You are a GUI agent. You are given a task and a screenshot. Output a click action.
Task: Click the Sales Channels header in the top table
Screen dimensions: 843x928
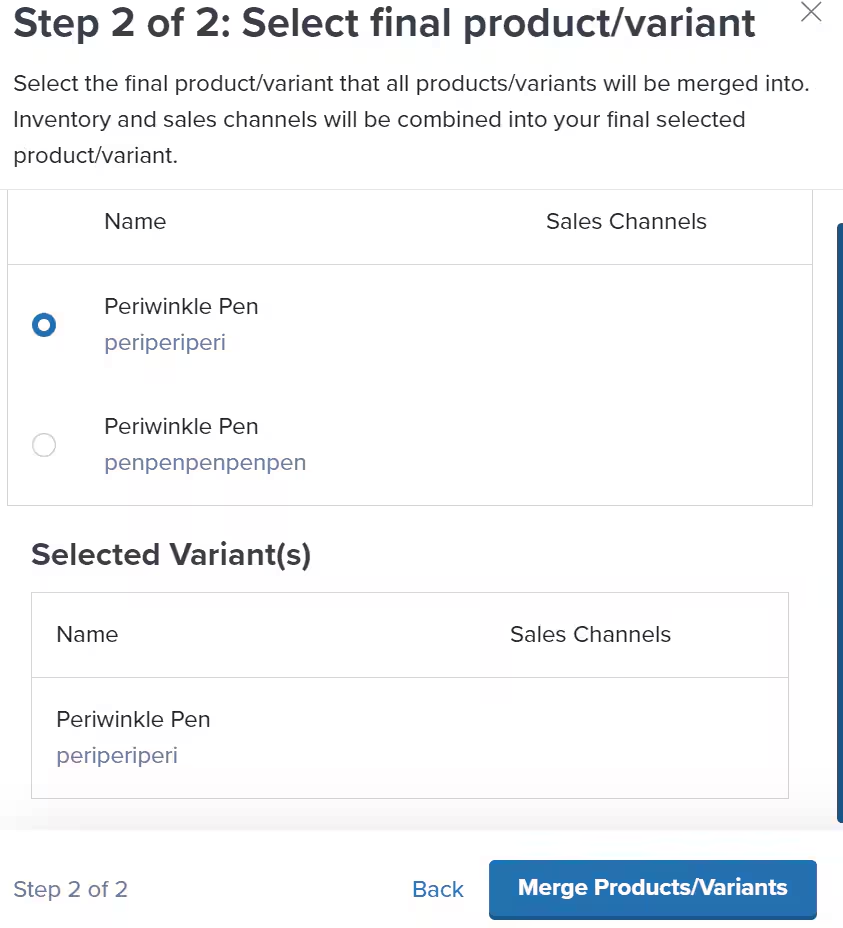tap(626, 222)
